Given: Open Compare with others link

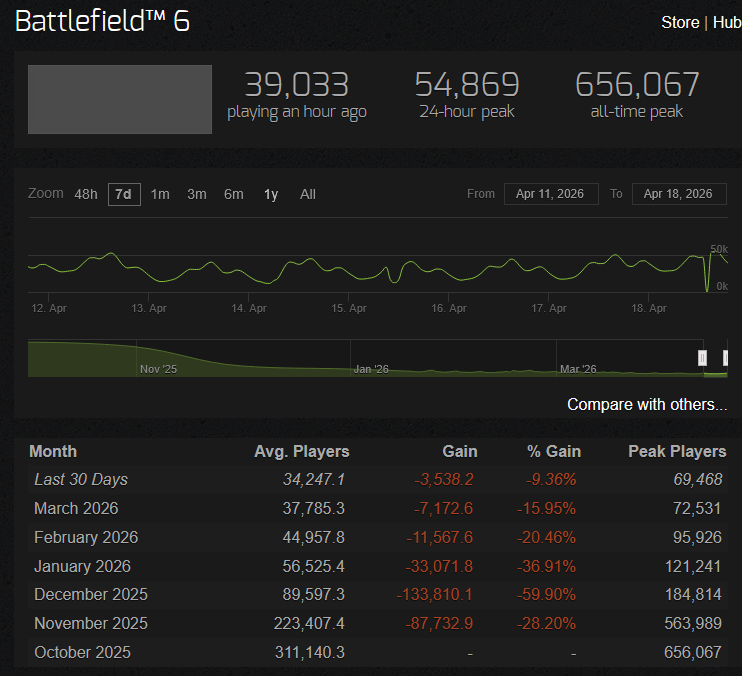Looking at the screenshot, I should pos(647,404).
